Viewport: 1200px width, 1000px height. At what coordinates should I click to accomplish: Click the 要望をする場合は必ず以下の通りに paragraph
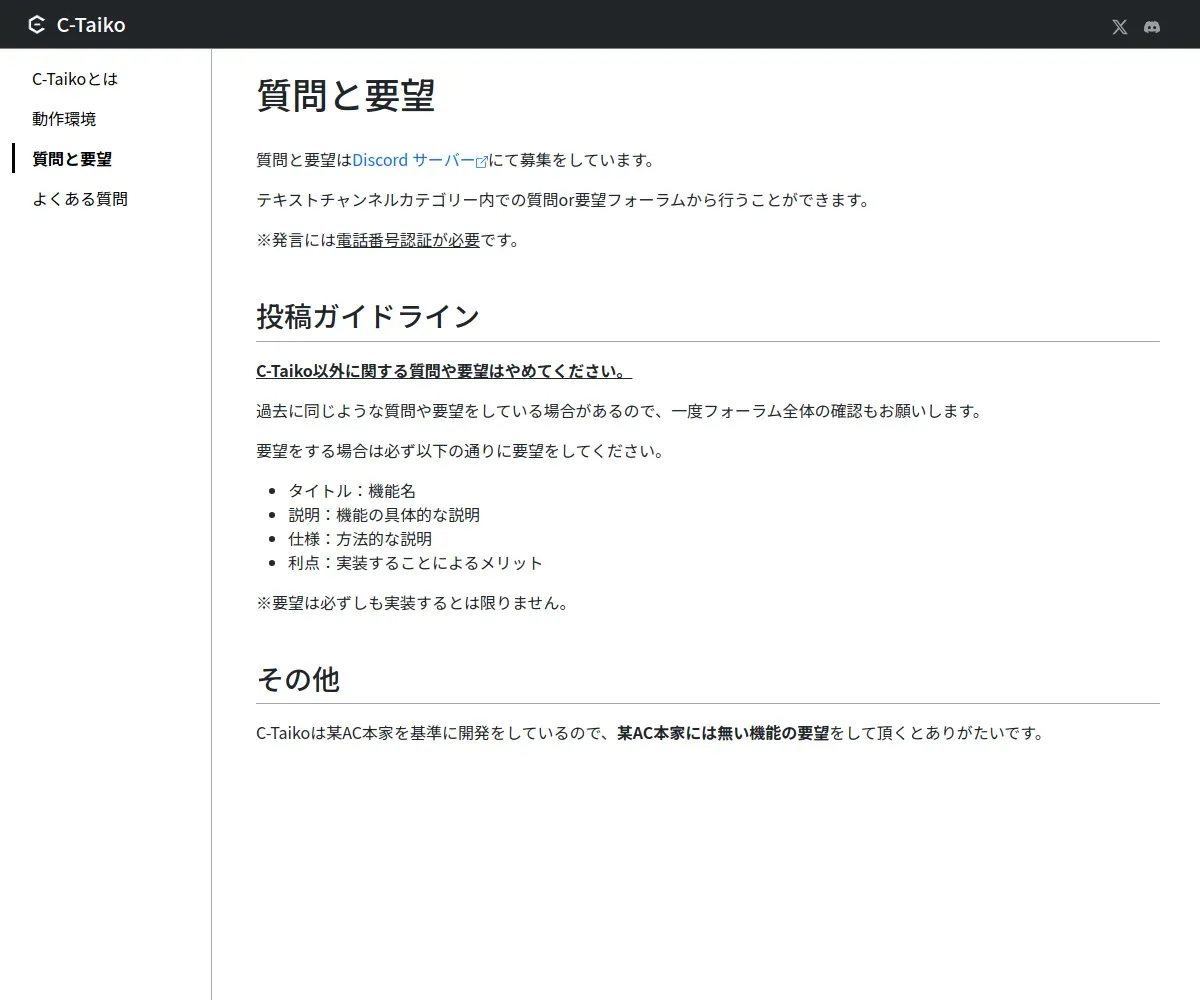[460, 451]
